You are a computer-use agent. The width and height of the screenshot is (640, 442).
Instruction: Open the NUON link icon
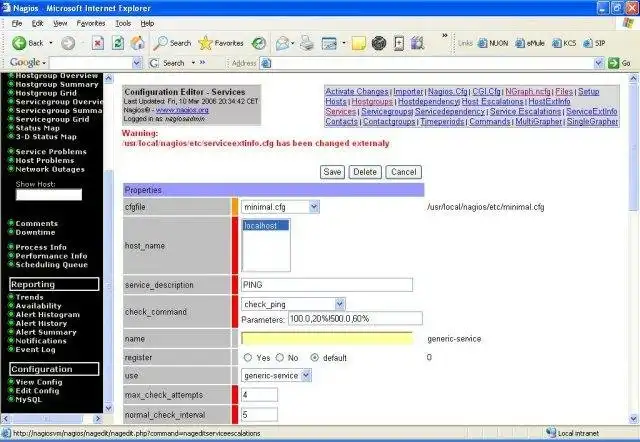482,43
